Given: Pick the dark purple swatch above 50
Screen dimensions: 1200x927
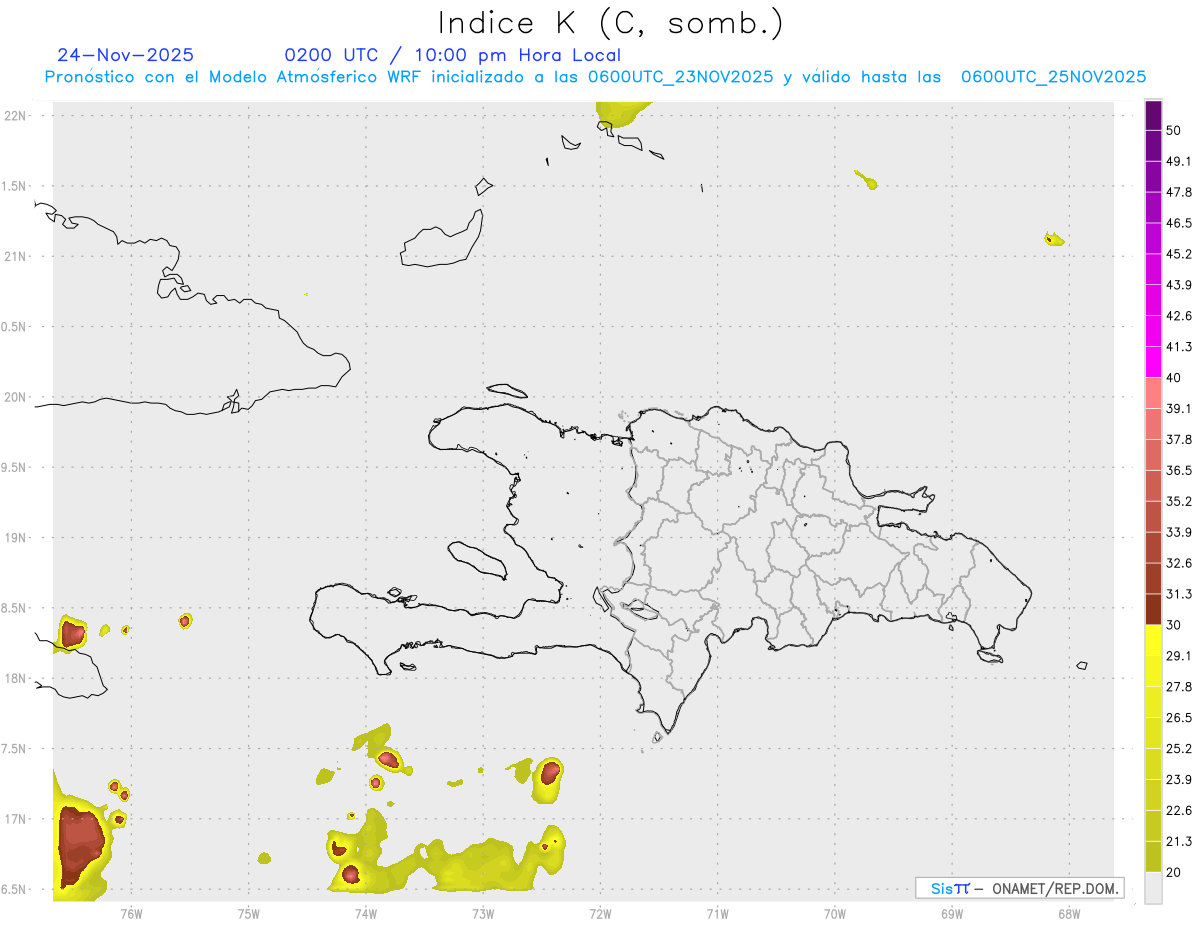Looking at the screenshot, I should [1153, 116].
